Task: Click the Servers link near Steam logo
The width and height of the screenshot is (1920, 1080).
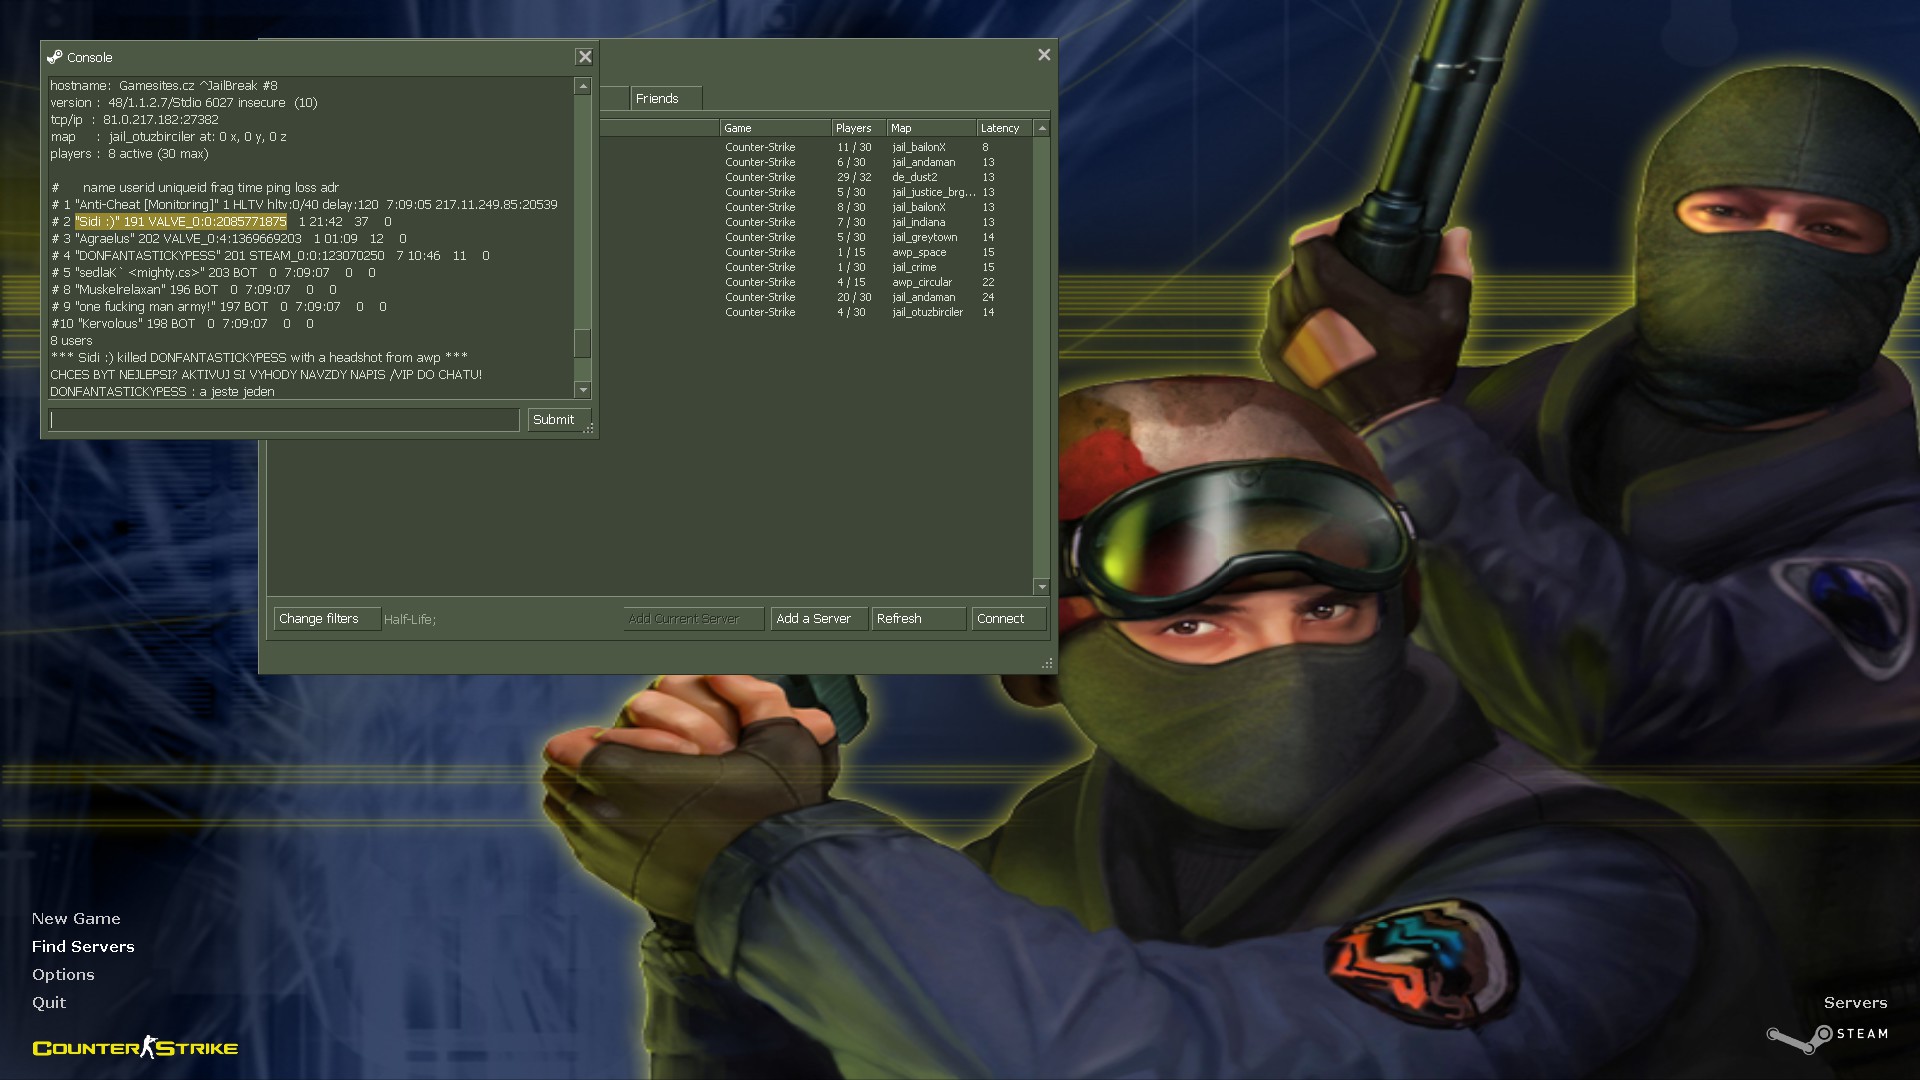Action: 1855,1002
